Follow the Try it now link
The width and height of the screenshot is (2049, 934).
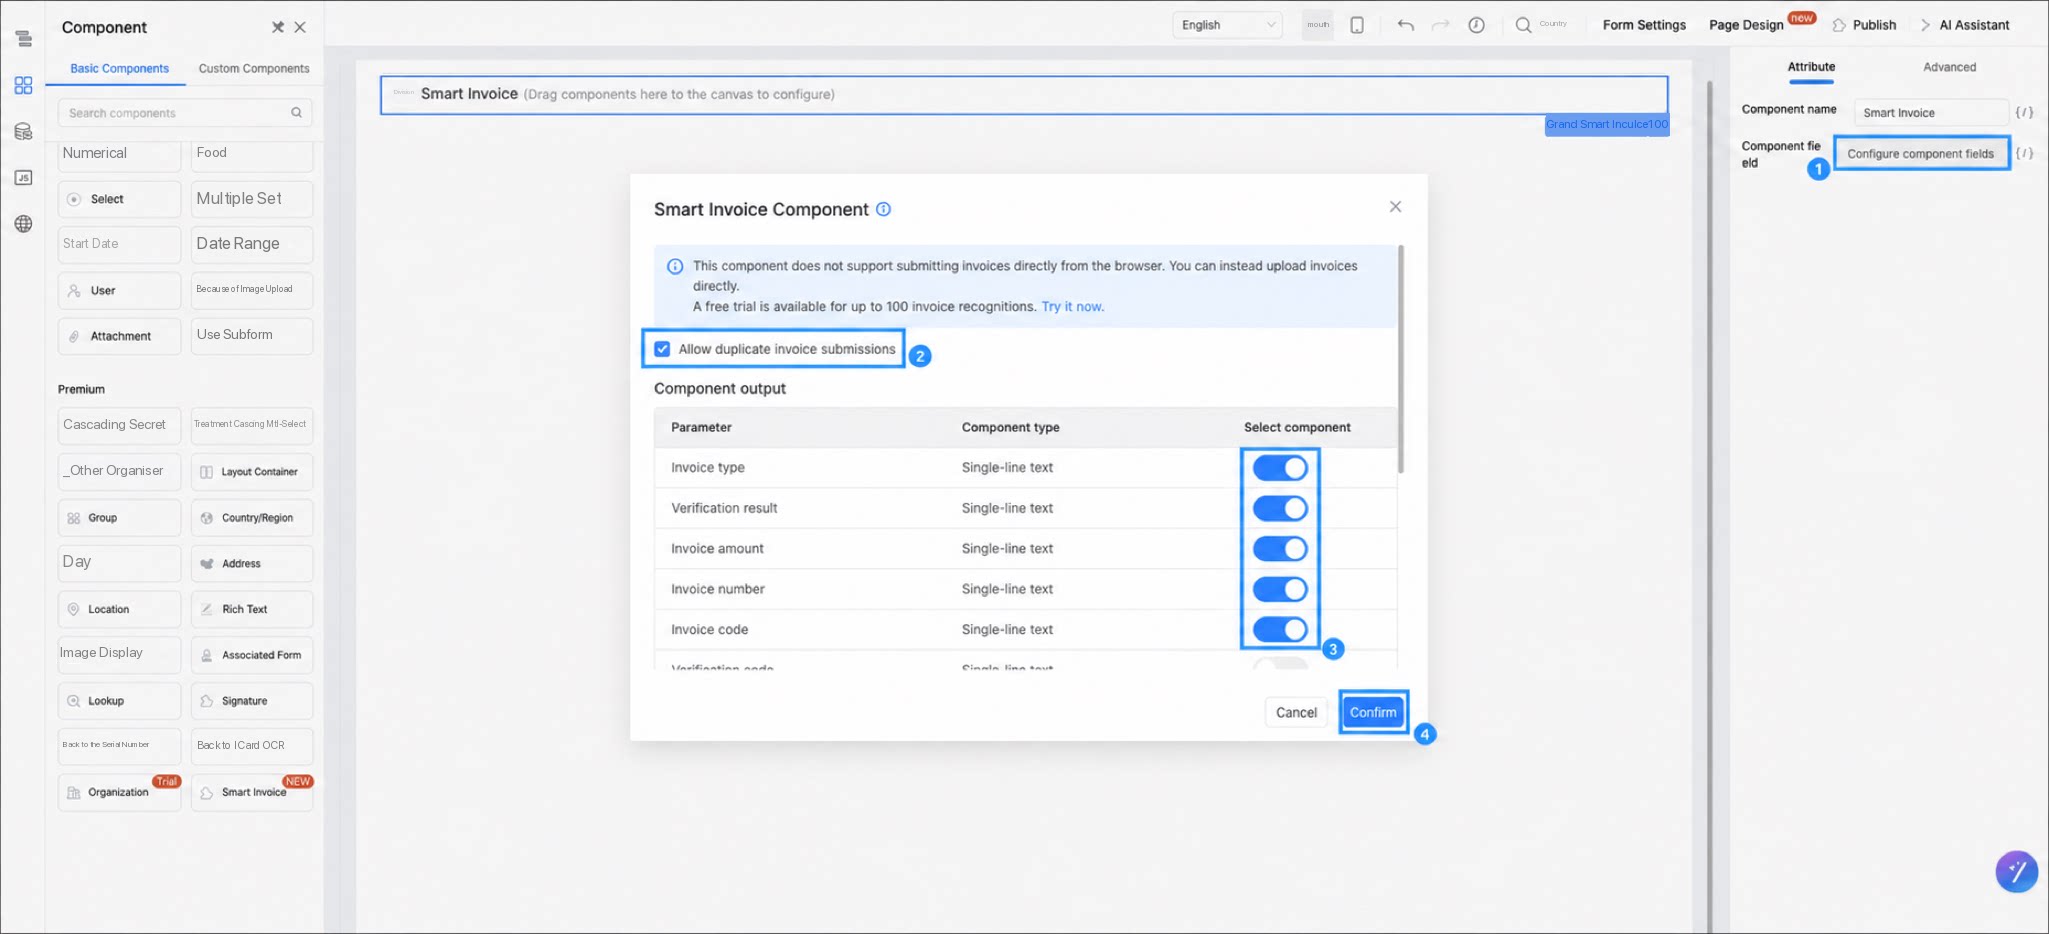click(x=1072, y=306)
